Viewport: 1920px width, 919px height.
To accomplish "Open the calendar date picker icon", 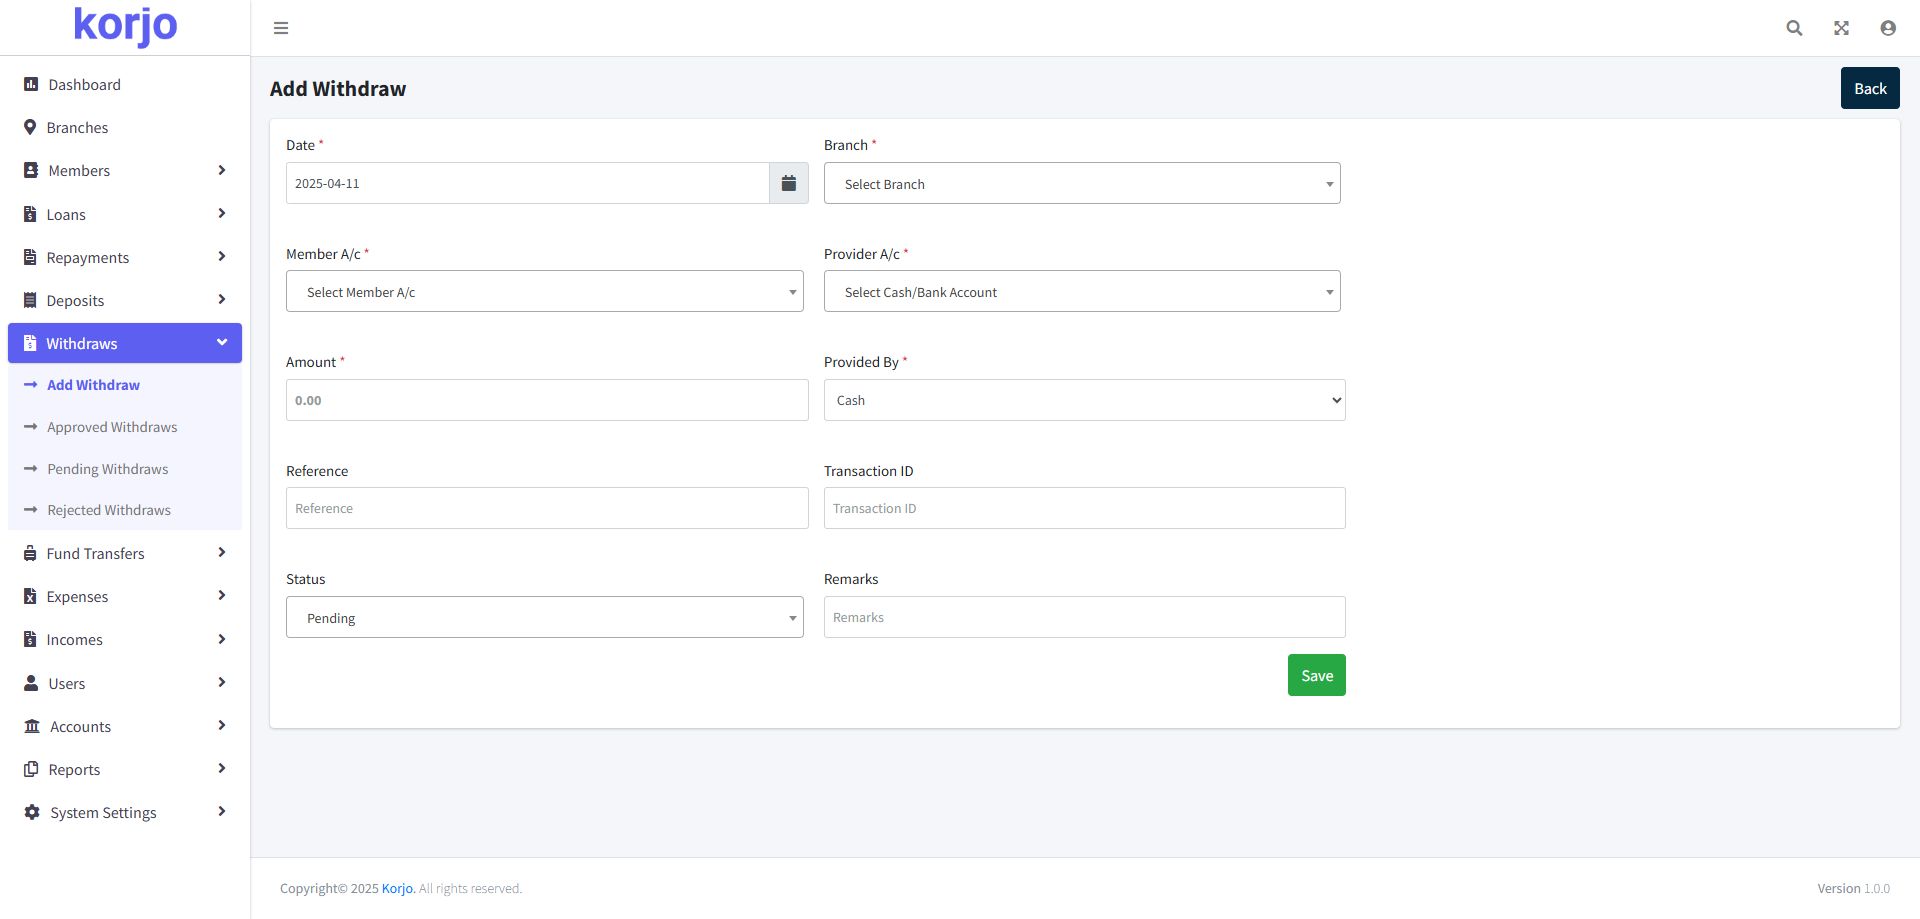I will [x=788, y=183].
